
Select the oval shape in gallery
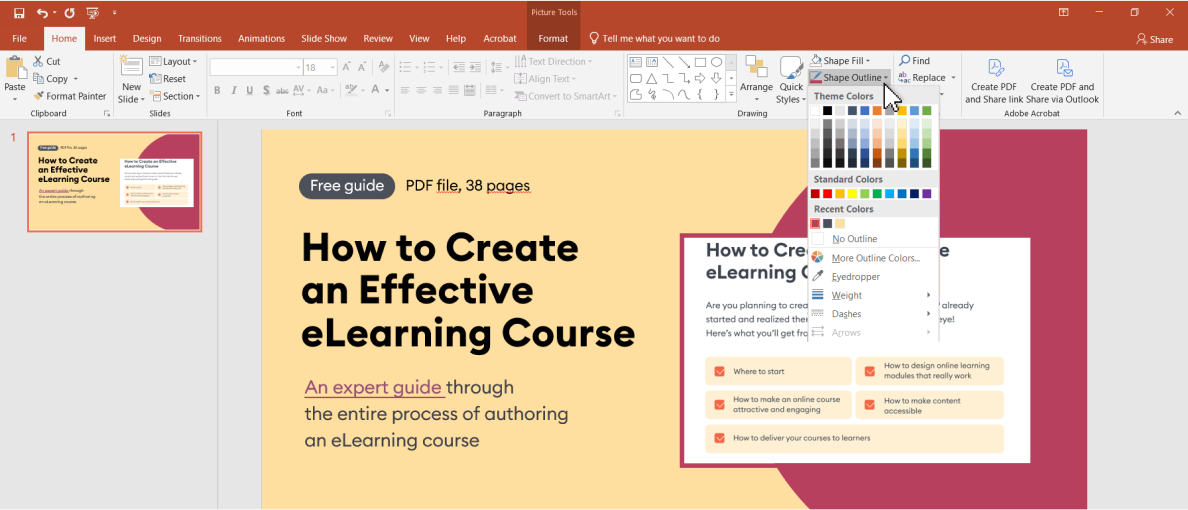(716, 62)
